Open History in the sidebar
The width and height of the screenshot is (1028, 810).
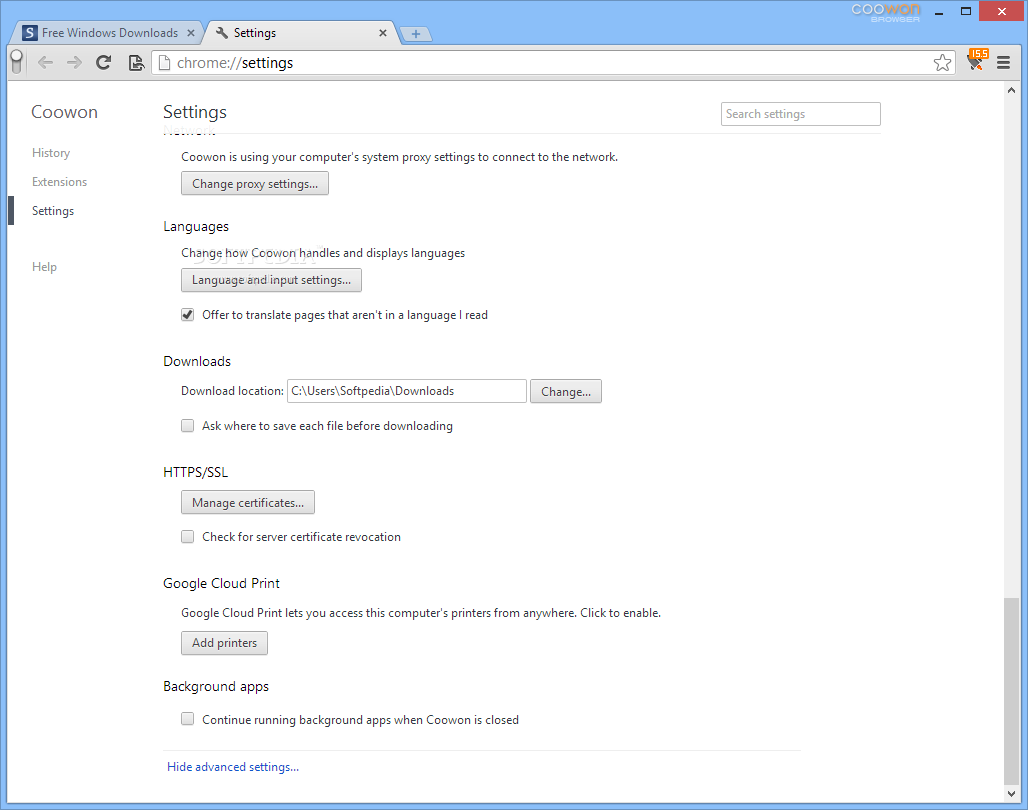click(50, 153)
